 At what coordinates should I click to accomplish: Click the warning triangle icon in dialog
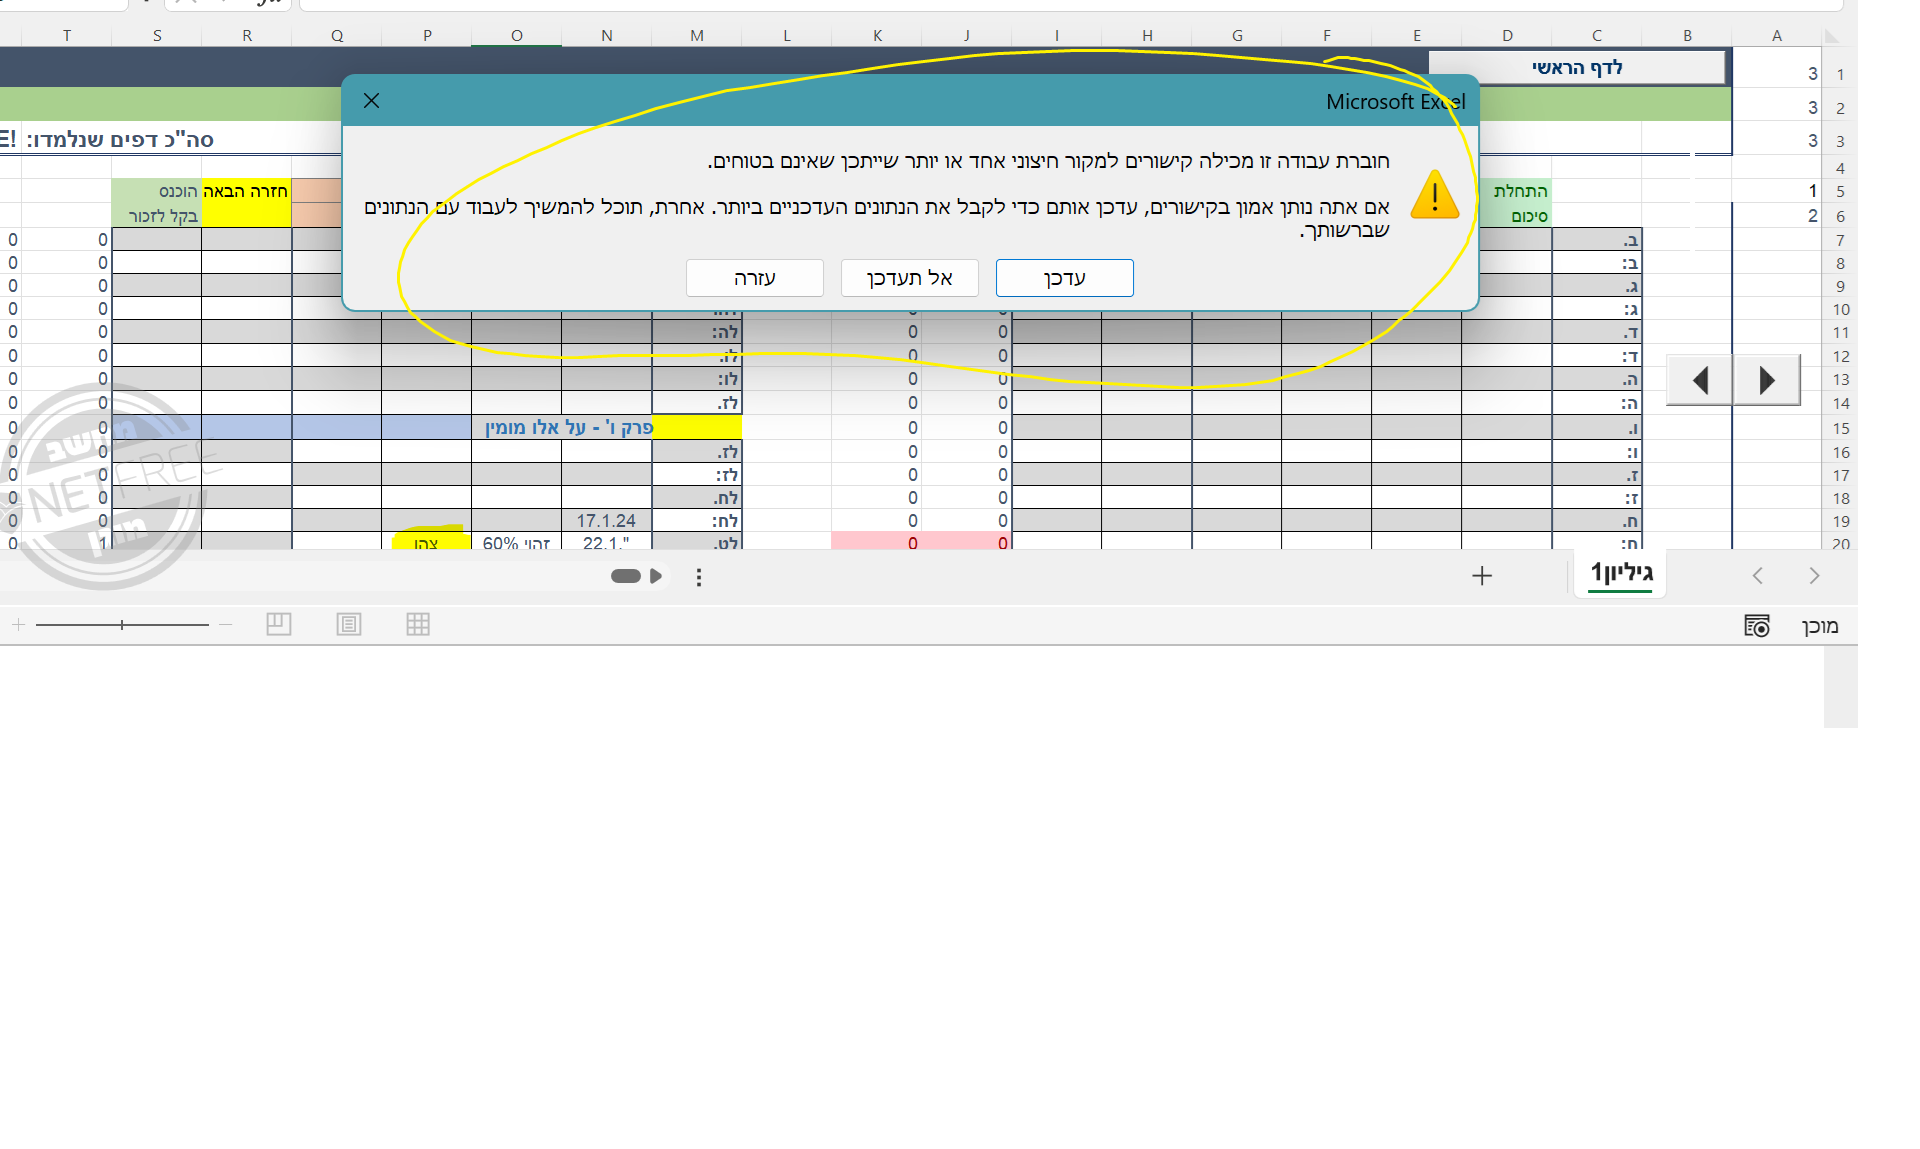pyautogui.click(x=1435, y=194)
